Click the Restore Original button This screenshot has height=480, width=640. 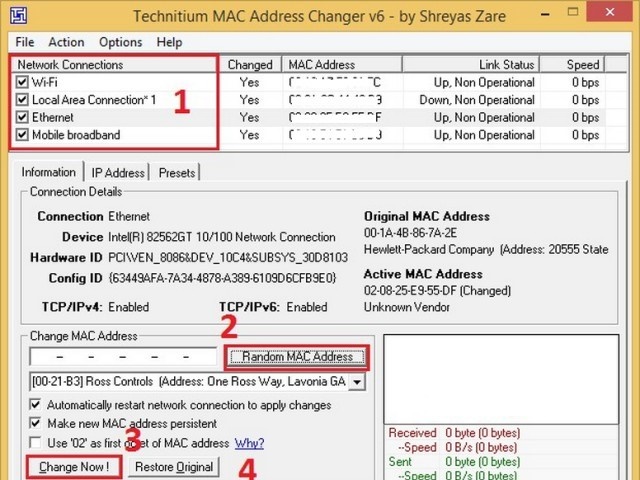pyautogui.click(x=174, y=467)
